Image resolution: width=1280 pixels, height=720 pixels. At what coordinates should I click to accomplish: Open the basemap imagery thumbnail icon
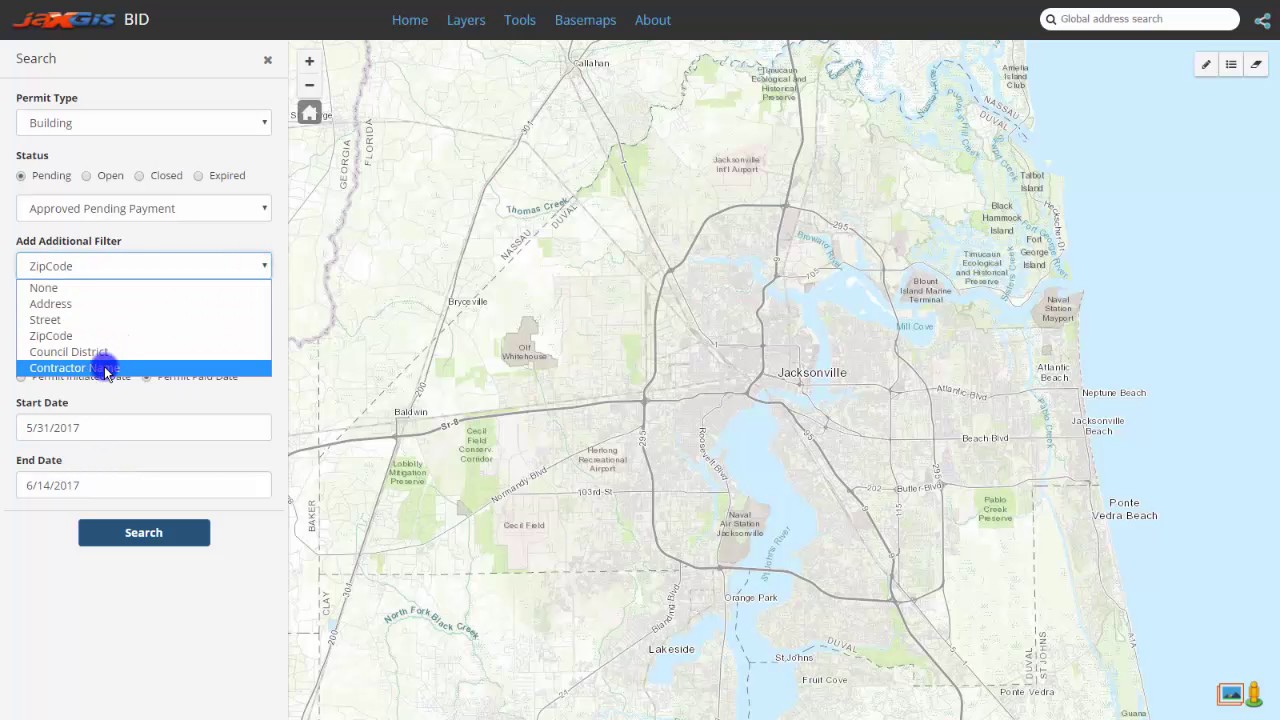(x=1230, y=693)
